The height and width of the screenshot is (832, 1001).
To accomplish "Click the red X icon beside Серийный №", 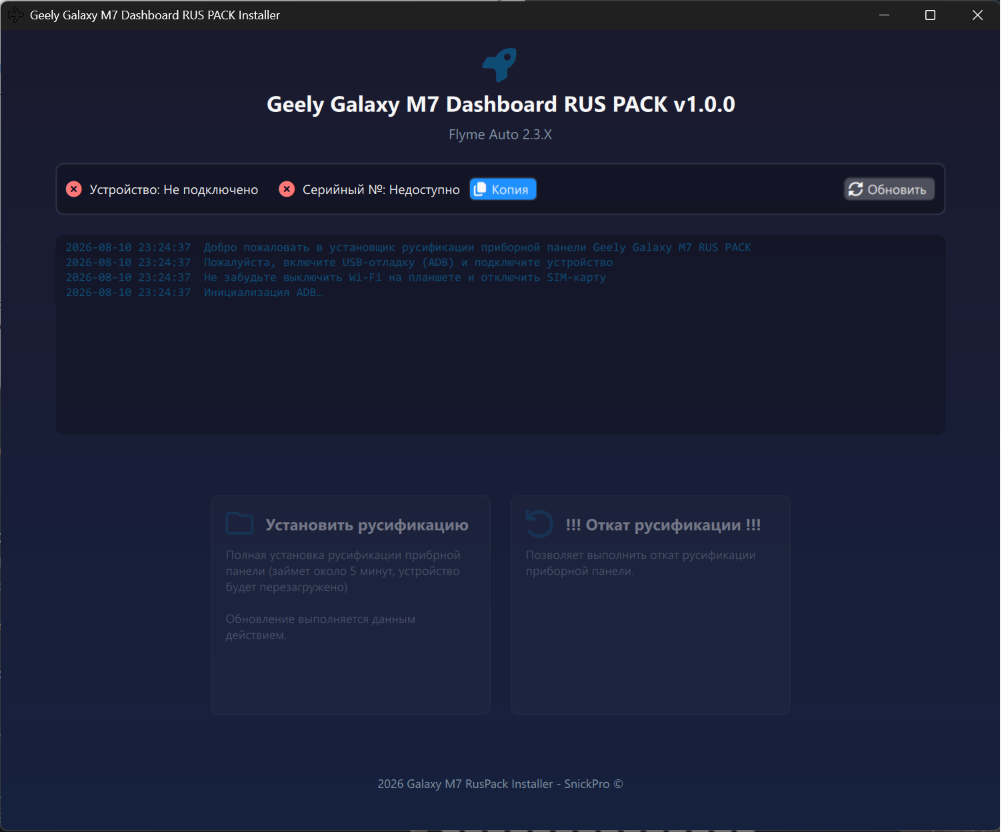I will pos(287,189).
